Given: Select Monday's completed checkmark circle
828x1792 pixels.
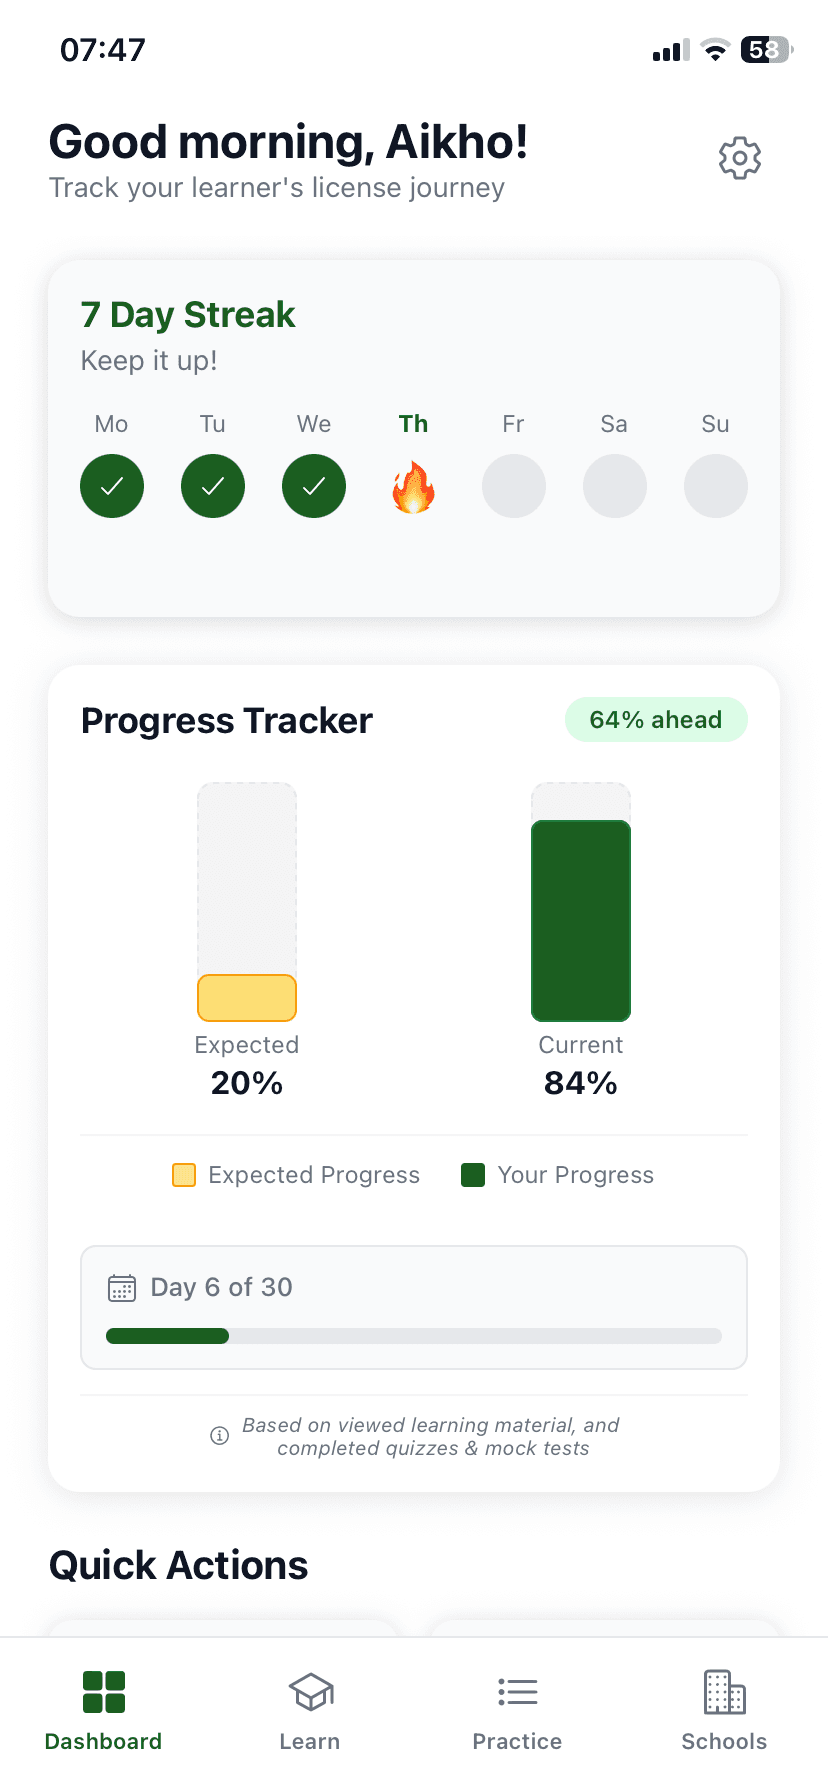Looking at the screenshot, I should click(x=112, y=486).
